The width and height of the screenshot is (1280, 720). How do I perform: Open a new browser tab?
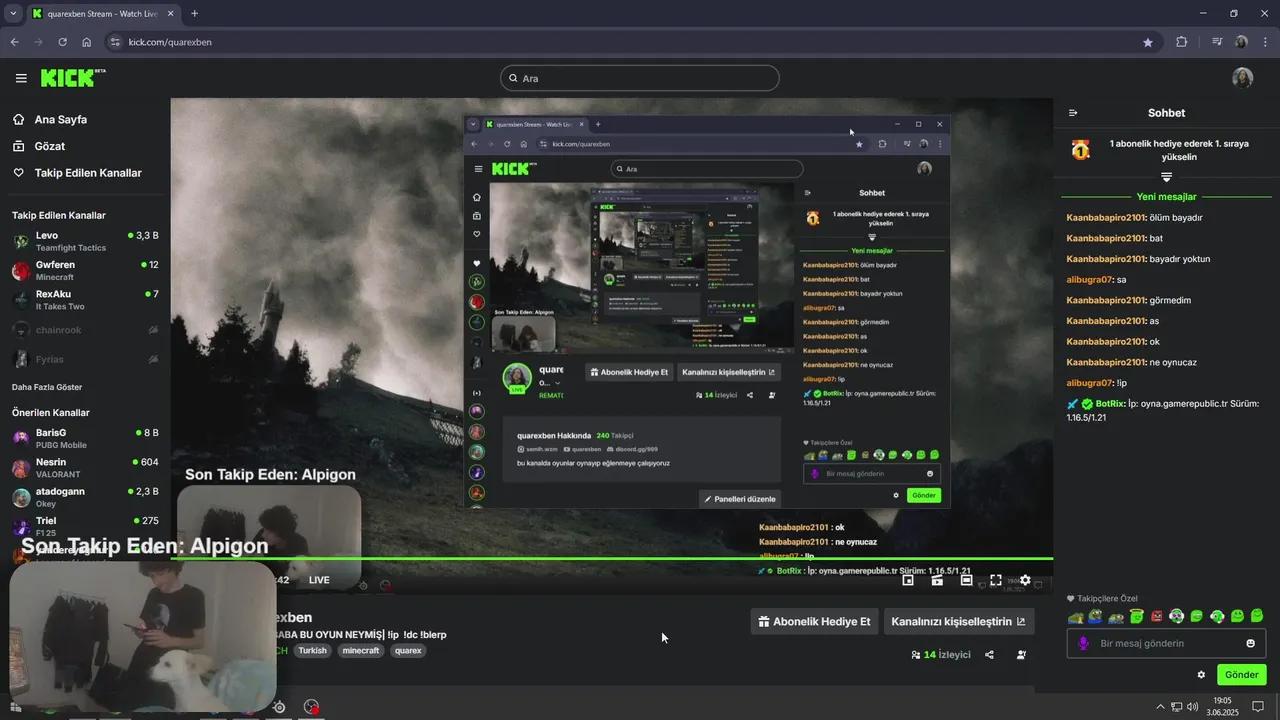(194, 14)
